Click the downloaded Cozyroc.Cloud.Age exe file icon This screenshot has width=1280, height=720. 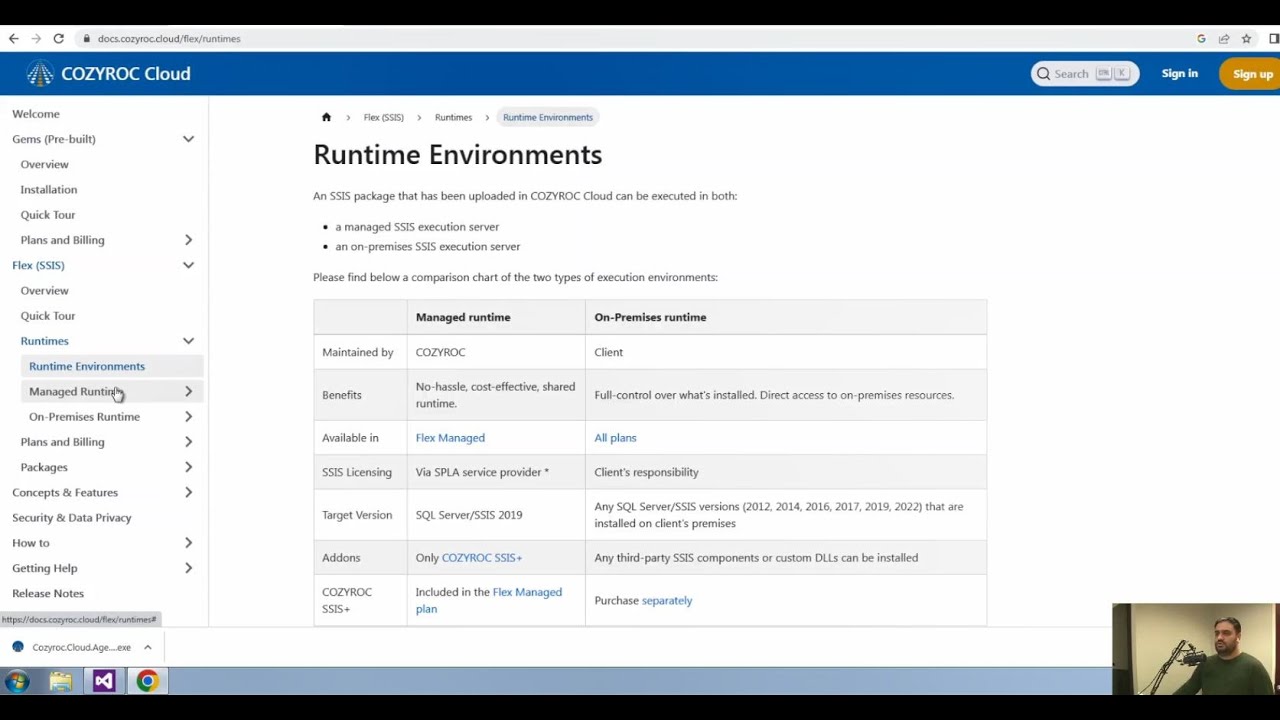tap(18, 647)
